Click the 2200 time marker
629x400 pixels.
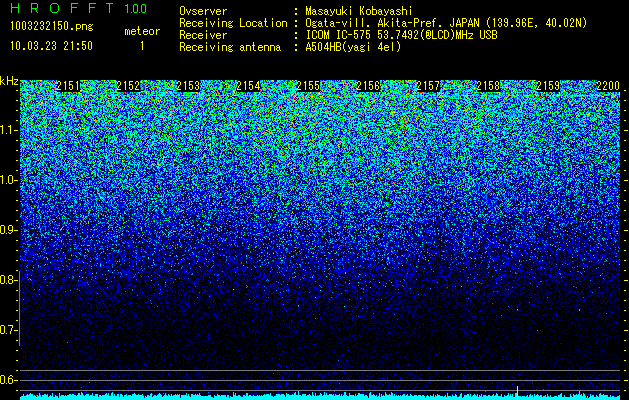[x=608, y=86]
